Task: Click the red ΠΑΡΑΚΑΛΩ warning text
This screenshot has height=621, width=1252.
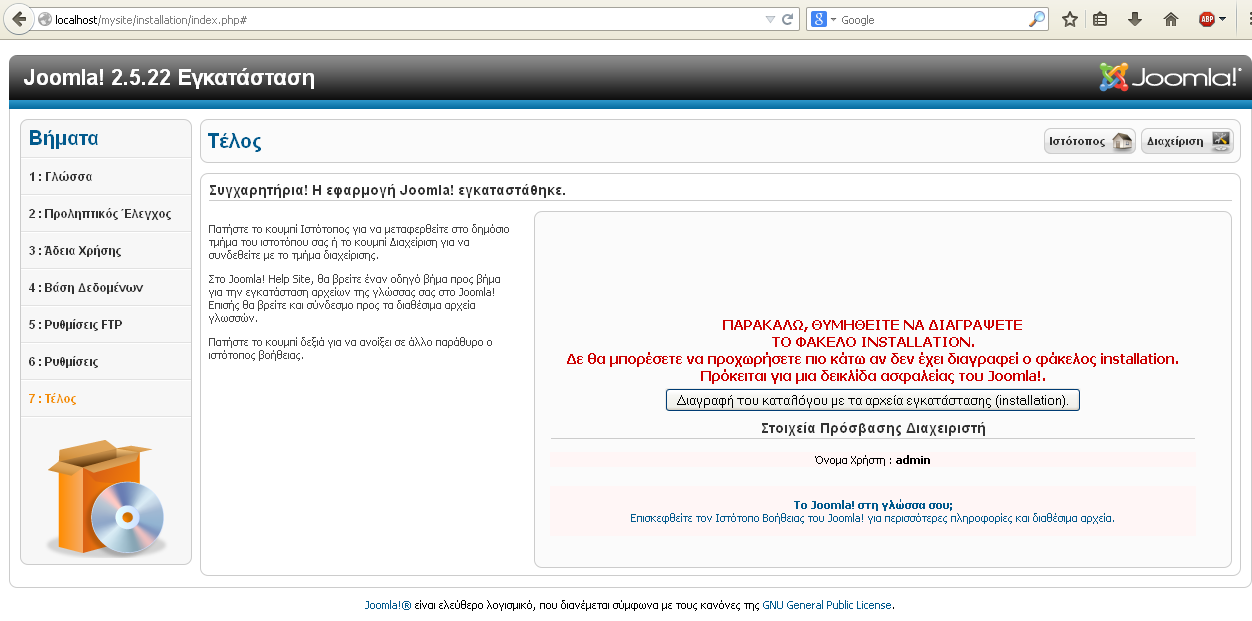Action: point(872,351)
